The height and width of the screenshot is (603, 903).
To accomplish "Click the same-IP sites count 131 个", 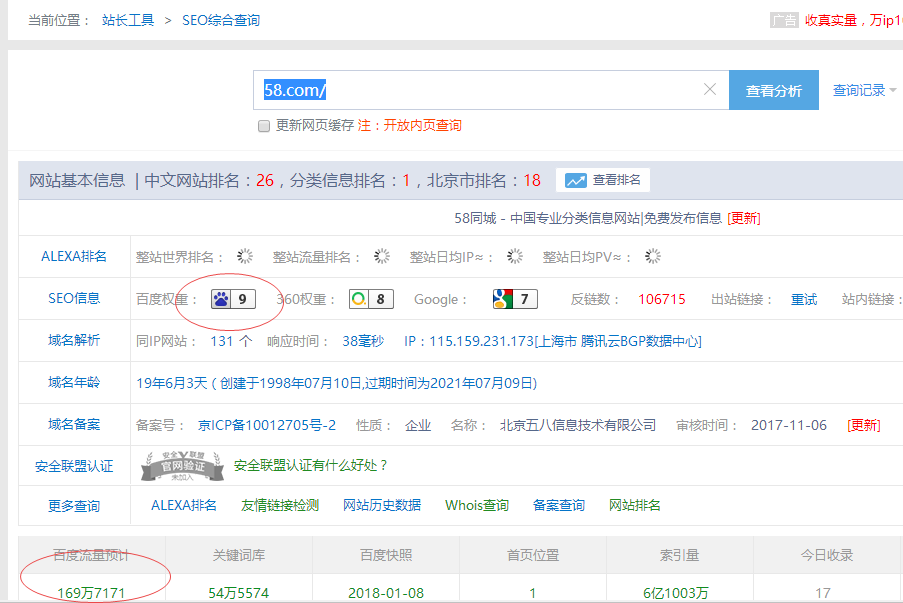I will (231, 341).
